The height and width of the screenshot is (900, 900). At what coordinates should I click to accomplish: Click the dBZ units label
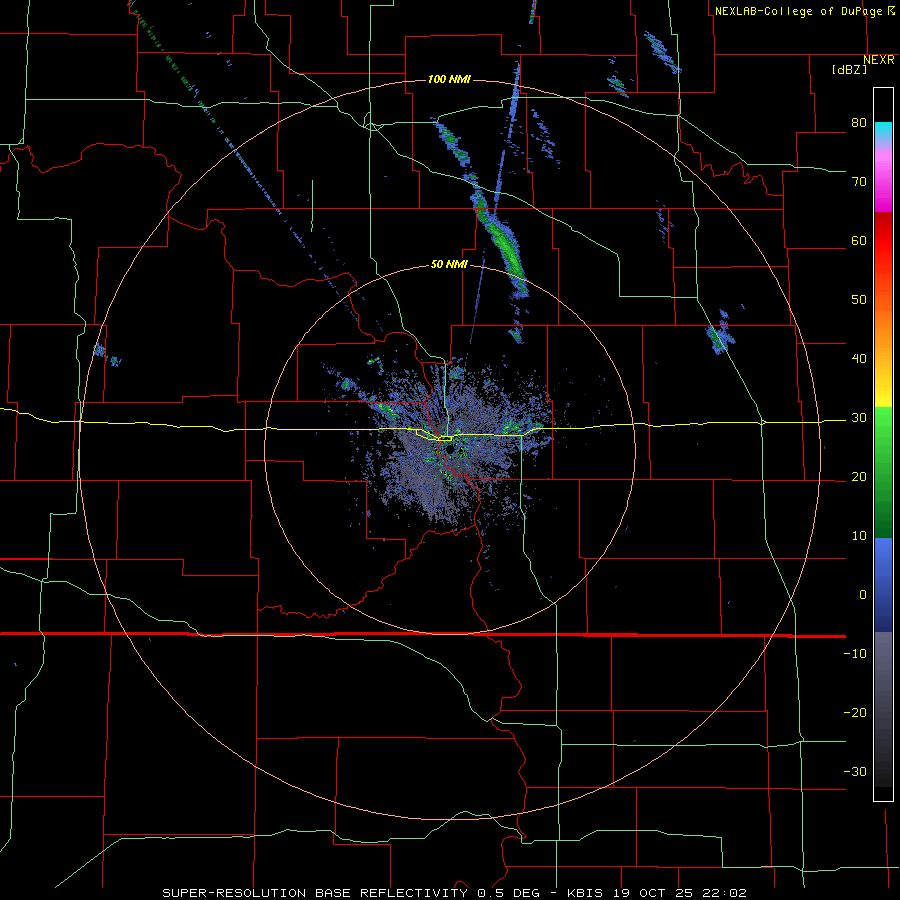849,69
